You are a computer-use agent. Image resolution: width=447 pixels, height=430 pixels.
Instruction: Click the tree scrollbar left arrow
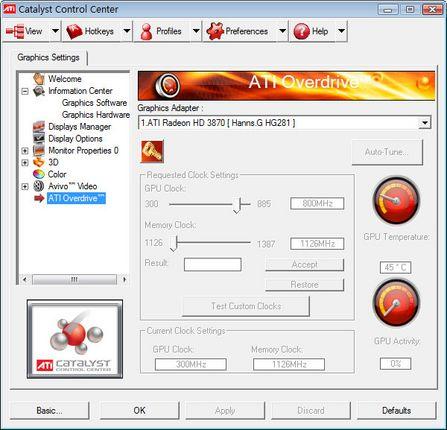[x=25, y=279]
